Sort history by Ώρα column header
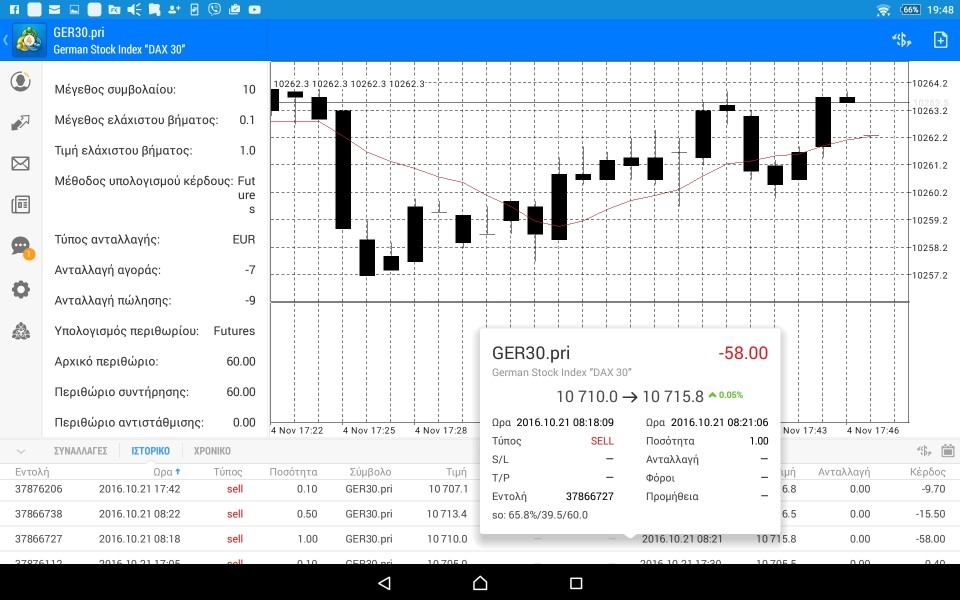The width and height of the screenshot is (960, 600). [x=167, y=472]
